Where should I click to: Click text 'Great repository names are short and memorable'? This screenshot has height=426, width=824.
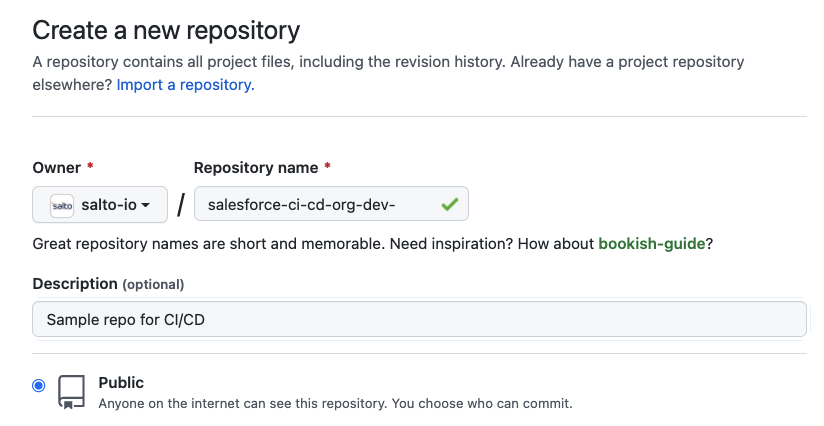[x=208, y=244]
